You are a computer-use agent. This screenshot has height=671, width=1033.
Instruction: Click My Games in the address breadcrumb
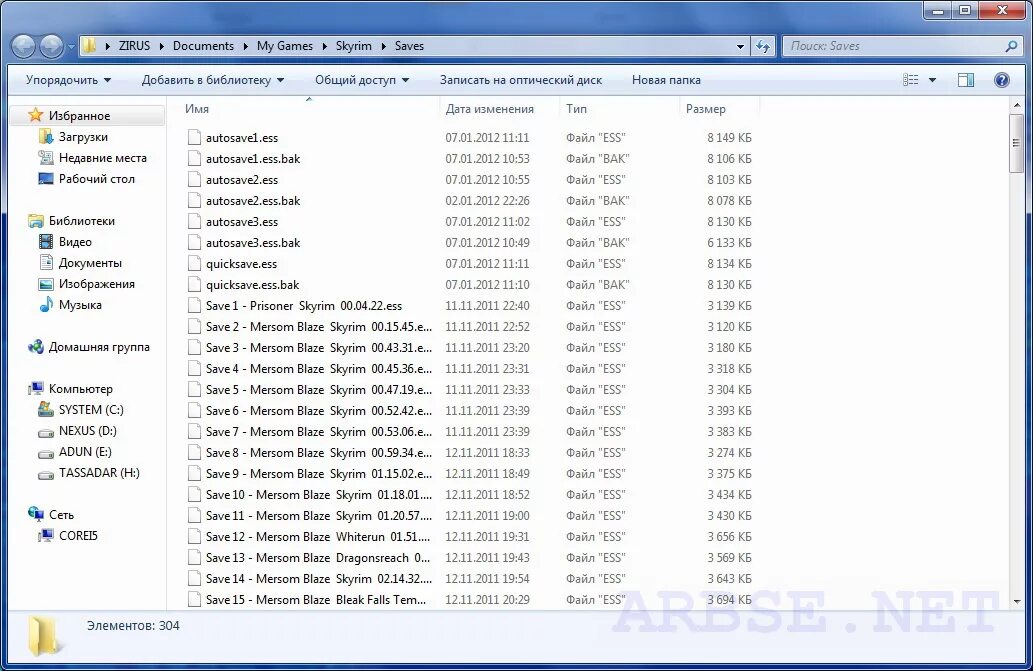pos(285,46)
